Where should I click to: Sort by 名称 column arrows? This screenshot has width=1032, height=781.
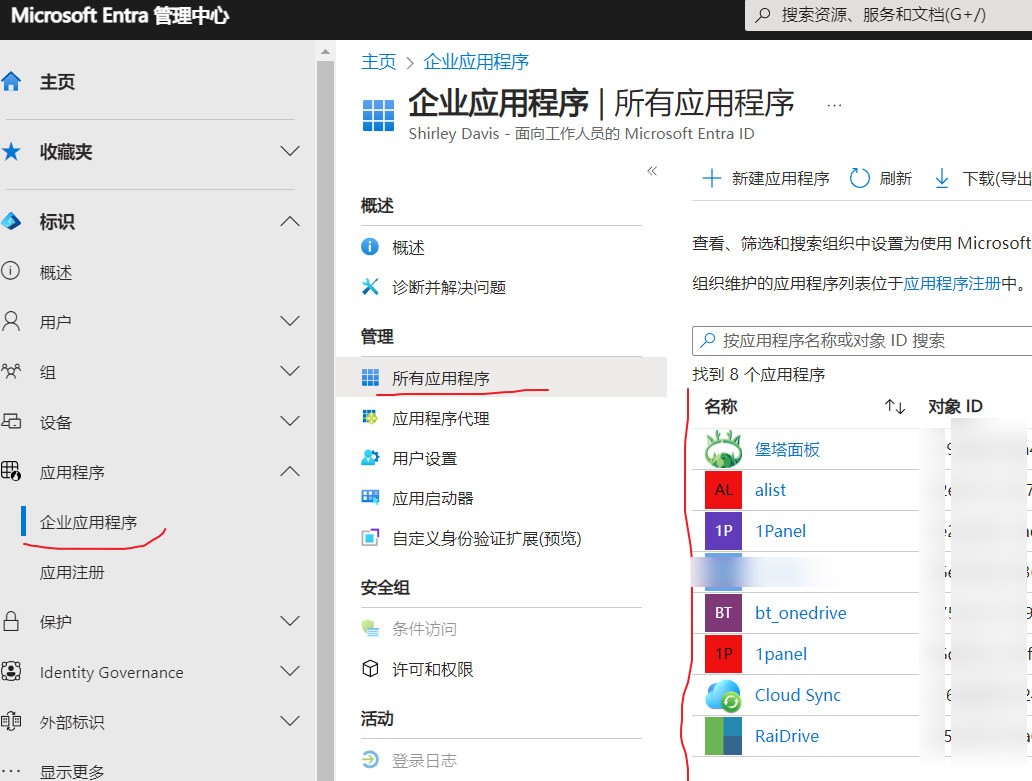pyautogui.click(x=894, y=407)
